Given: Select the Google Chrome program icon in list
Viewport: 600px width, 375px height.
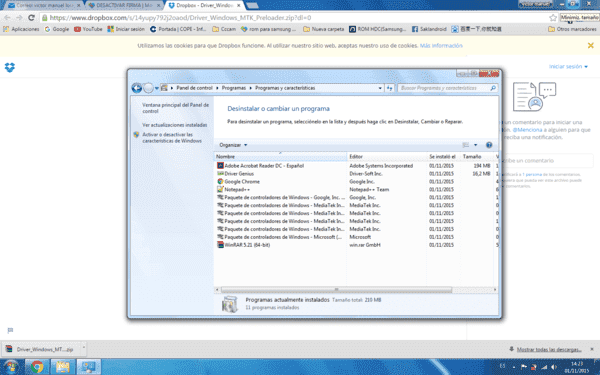Looking at the screenshot, I should tap(220, 181).
